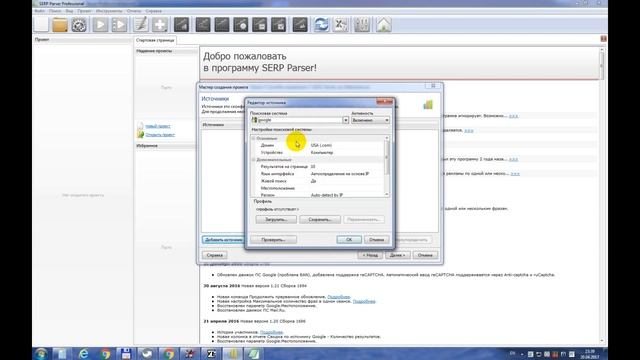Click the chart icon left of the refresh icon
Screen dimensions: 640x360
click(300, 25)
